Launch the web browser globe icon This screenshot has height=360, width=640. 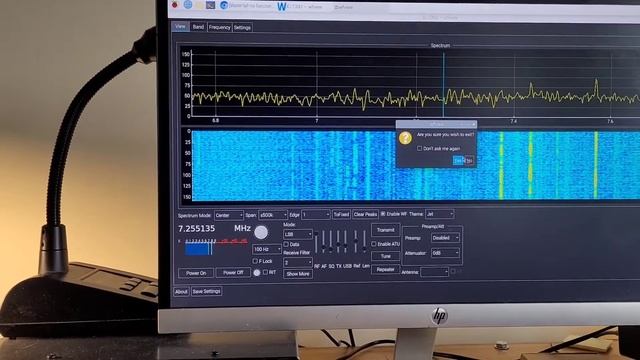(188, 4)
